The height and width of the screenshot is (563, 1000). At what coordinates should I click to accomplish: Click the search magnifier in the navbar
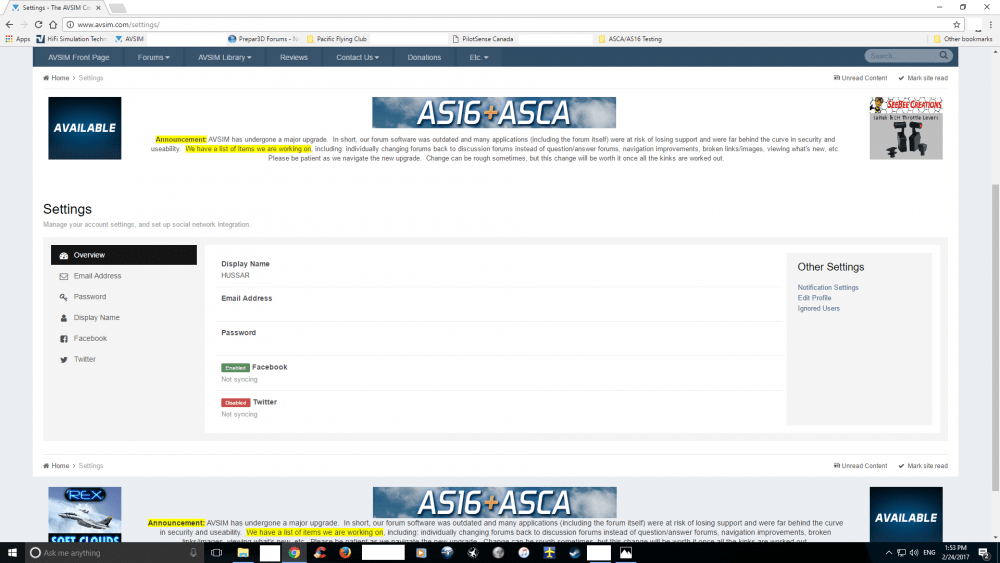click(x=943, y=55)
